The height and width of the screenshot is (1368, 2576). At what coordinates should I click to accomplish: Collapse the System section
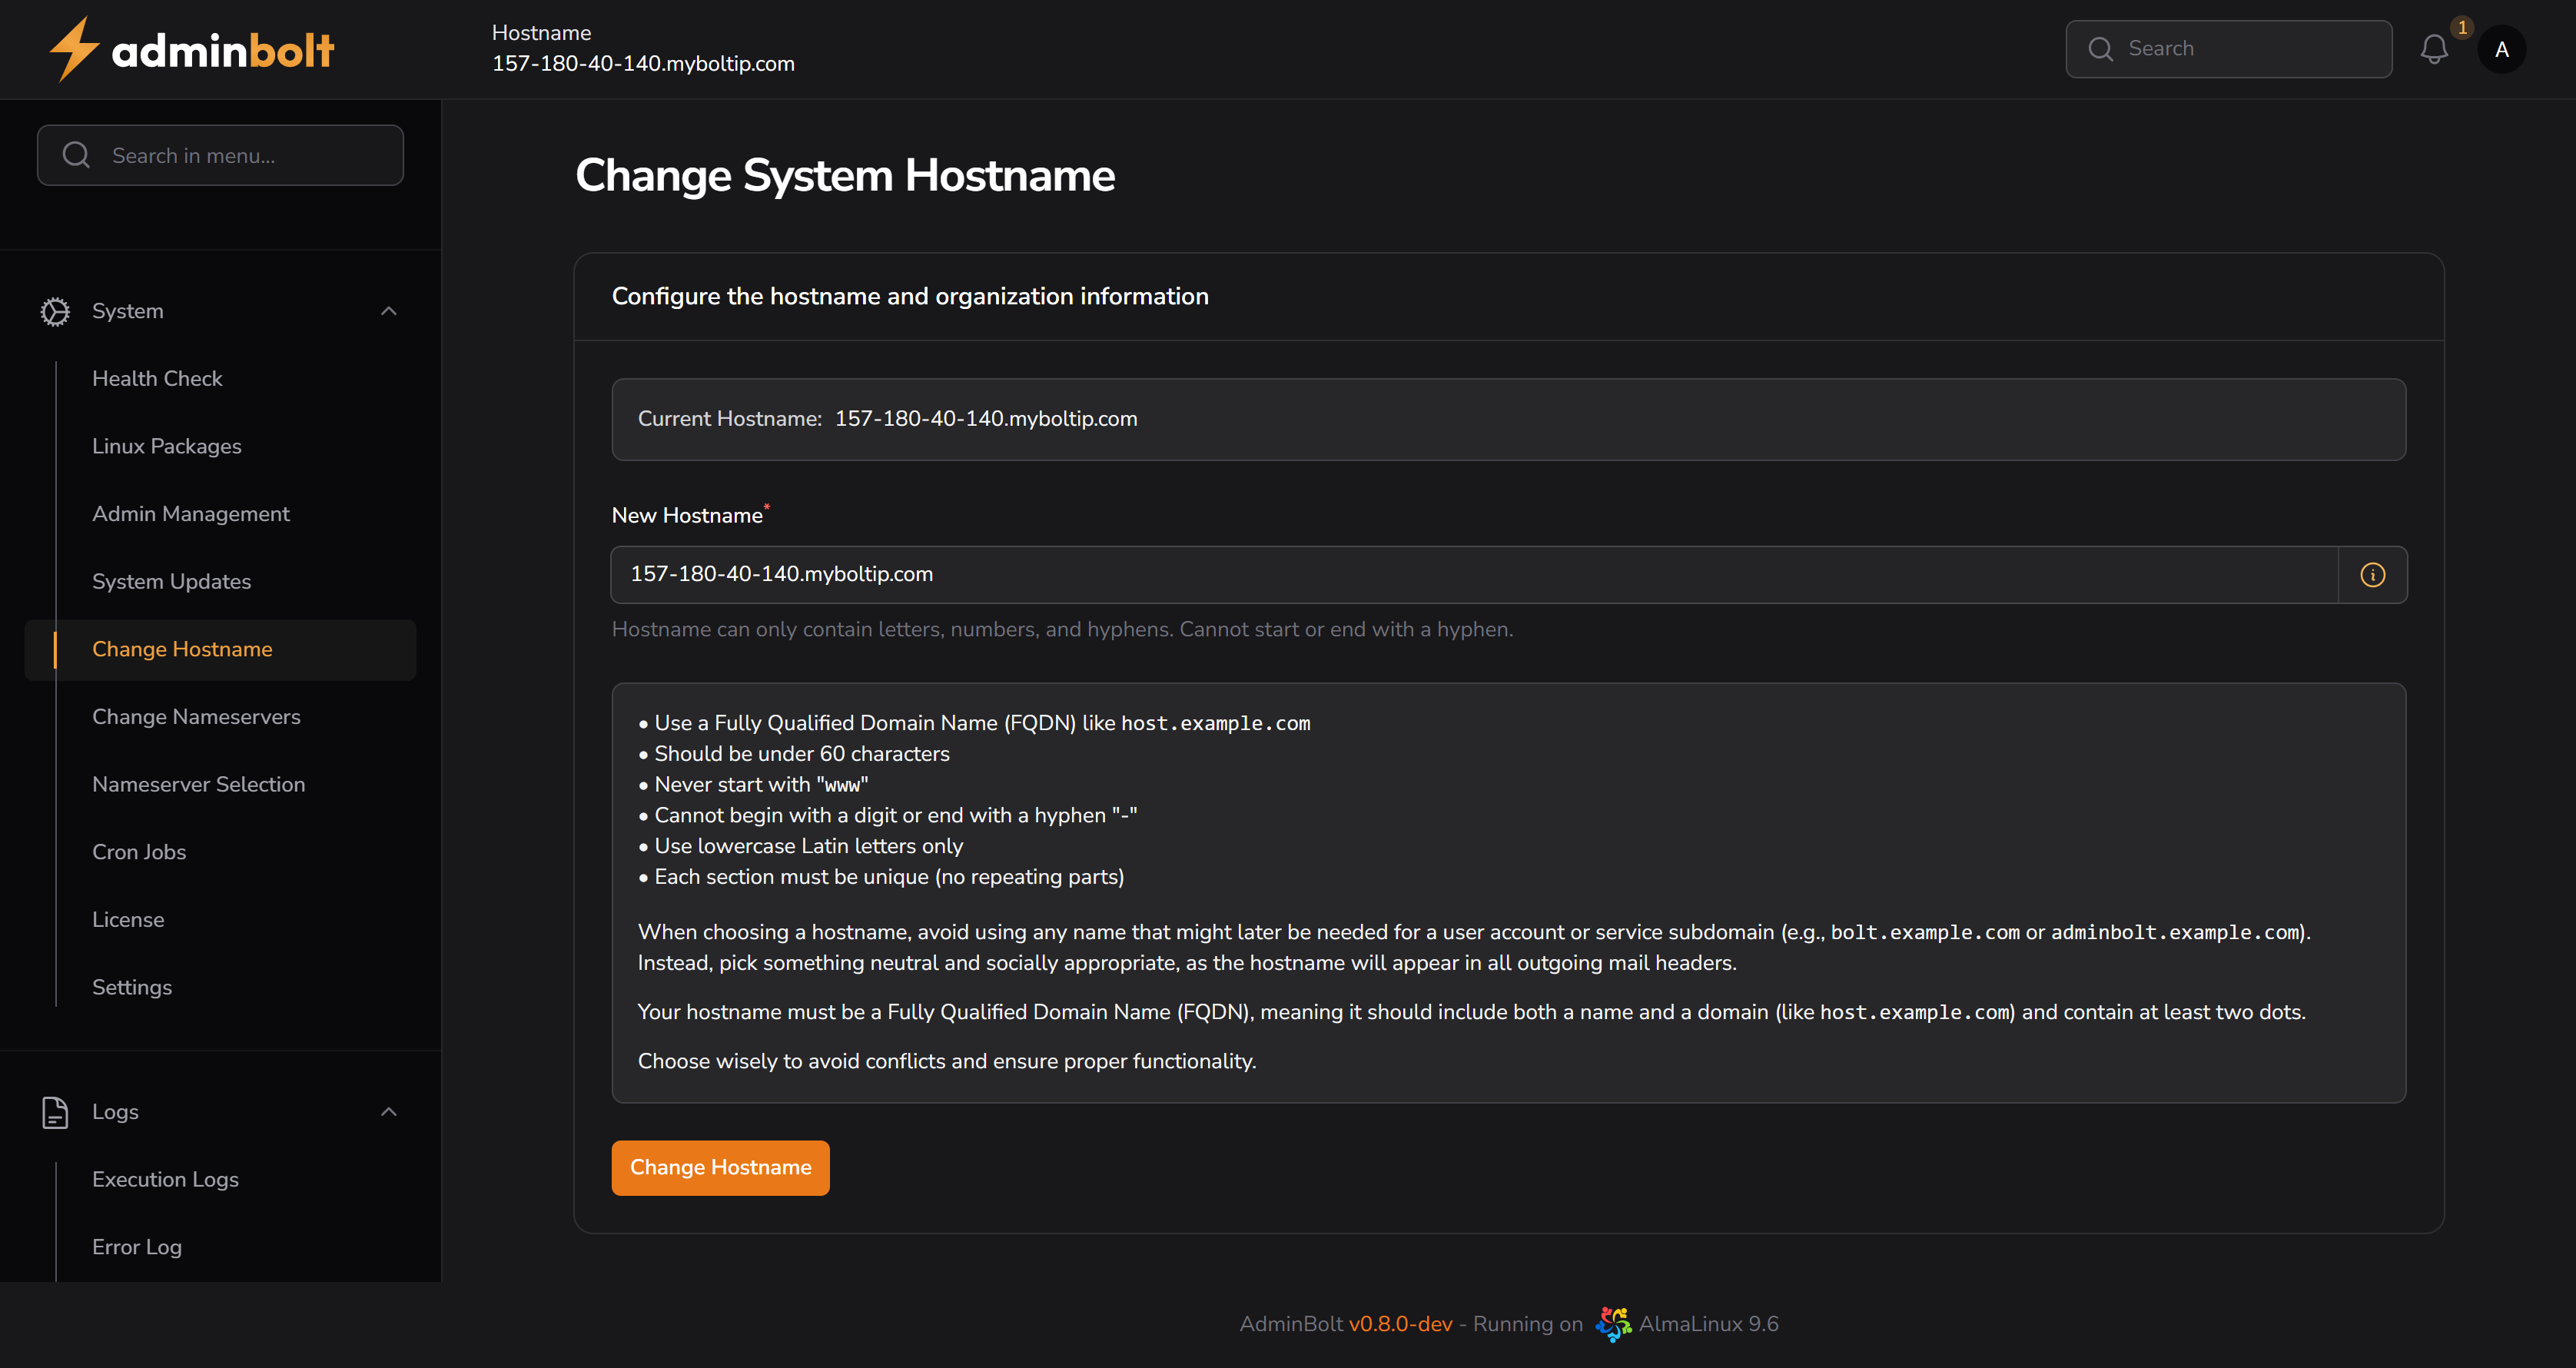[389, 311]
